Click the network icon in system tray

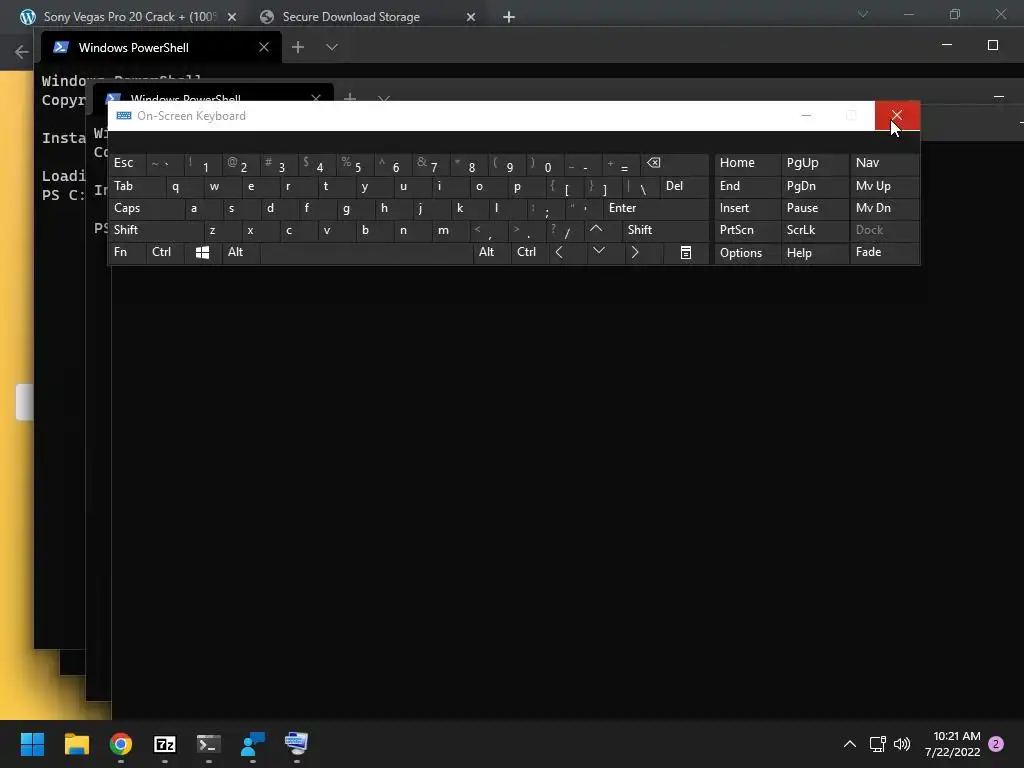click(x=877, y=744)
